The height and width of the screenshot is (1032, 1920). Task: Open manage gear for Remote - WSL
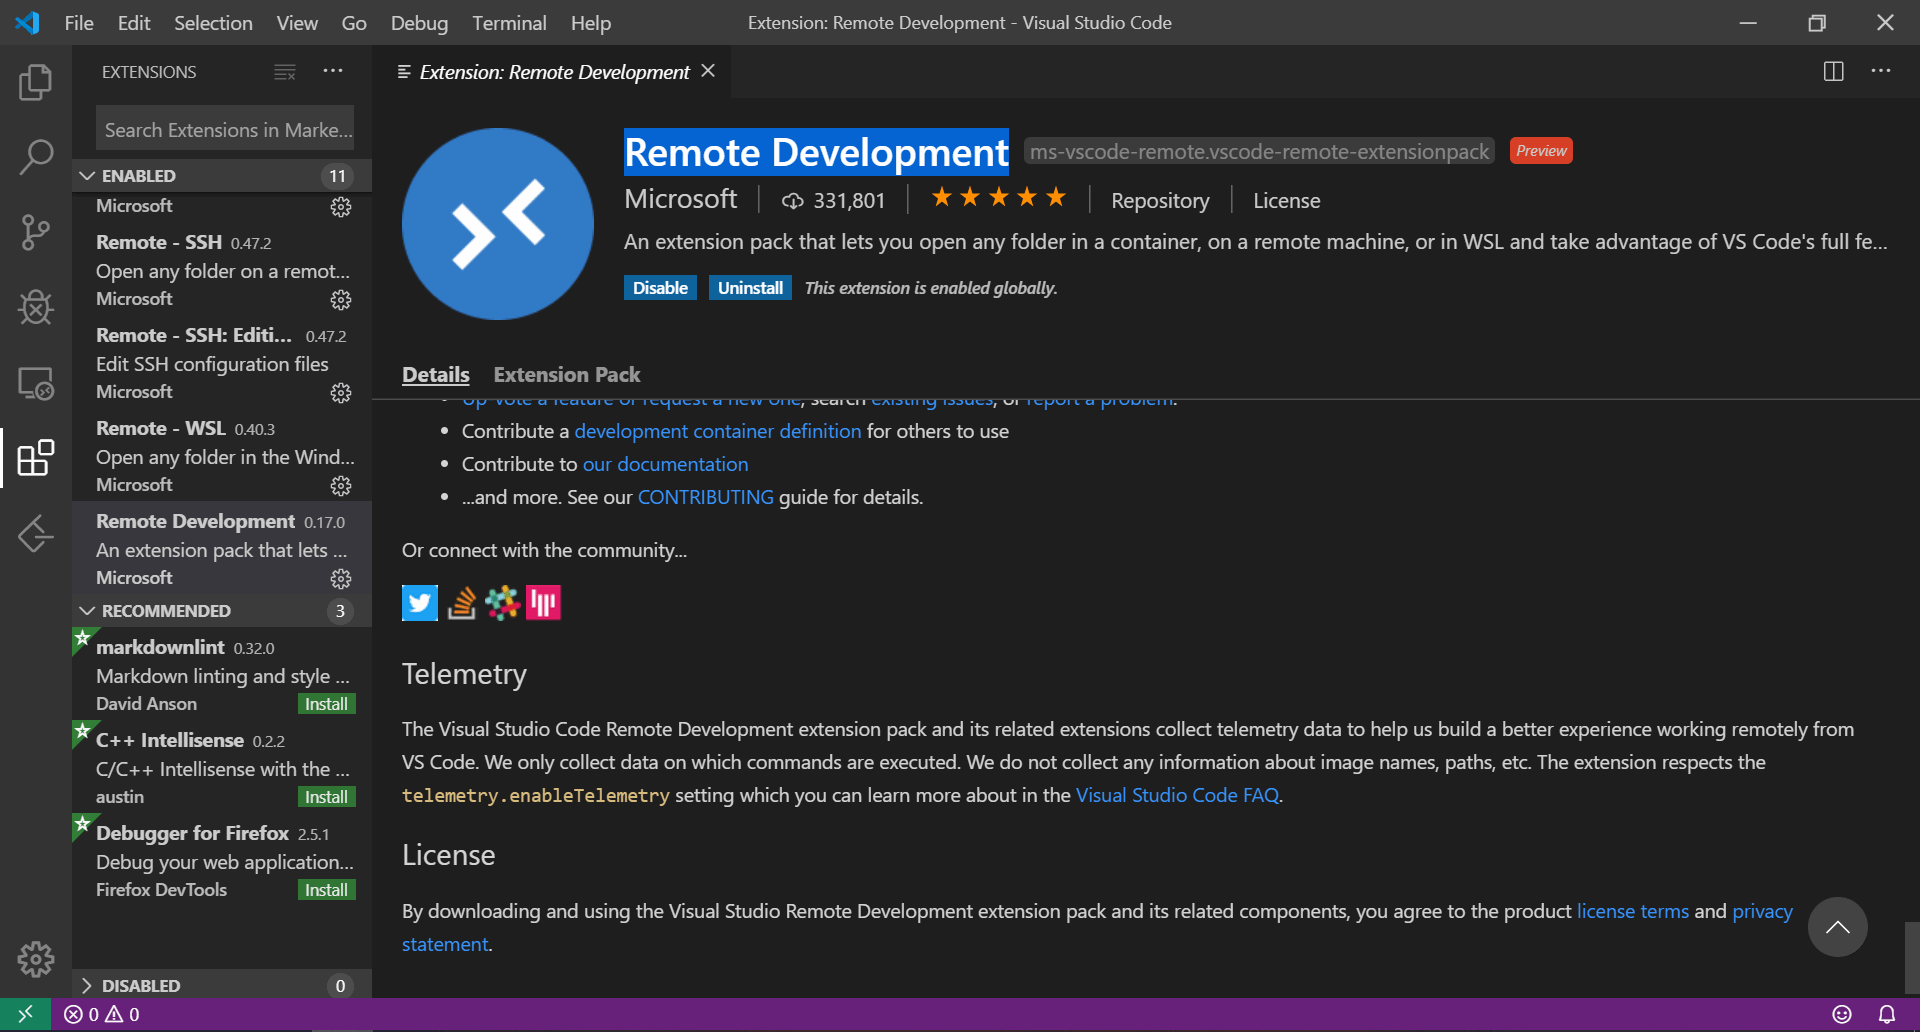341,486
